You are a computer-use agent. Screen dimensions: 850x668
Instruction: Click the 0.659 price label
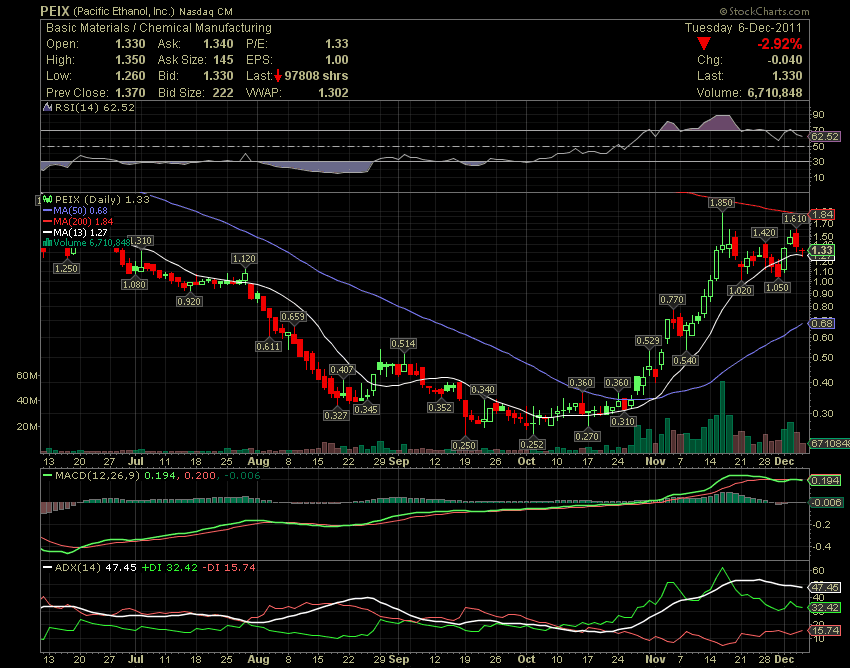click(293, 317)
